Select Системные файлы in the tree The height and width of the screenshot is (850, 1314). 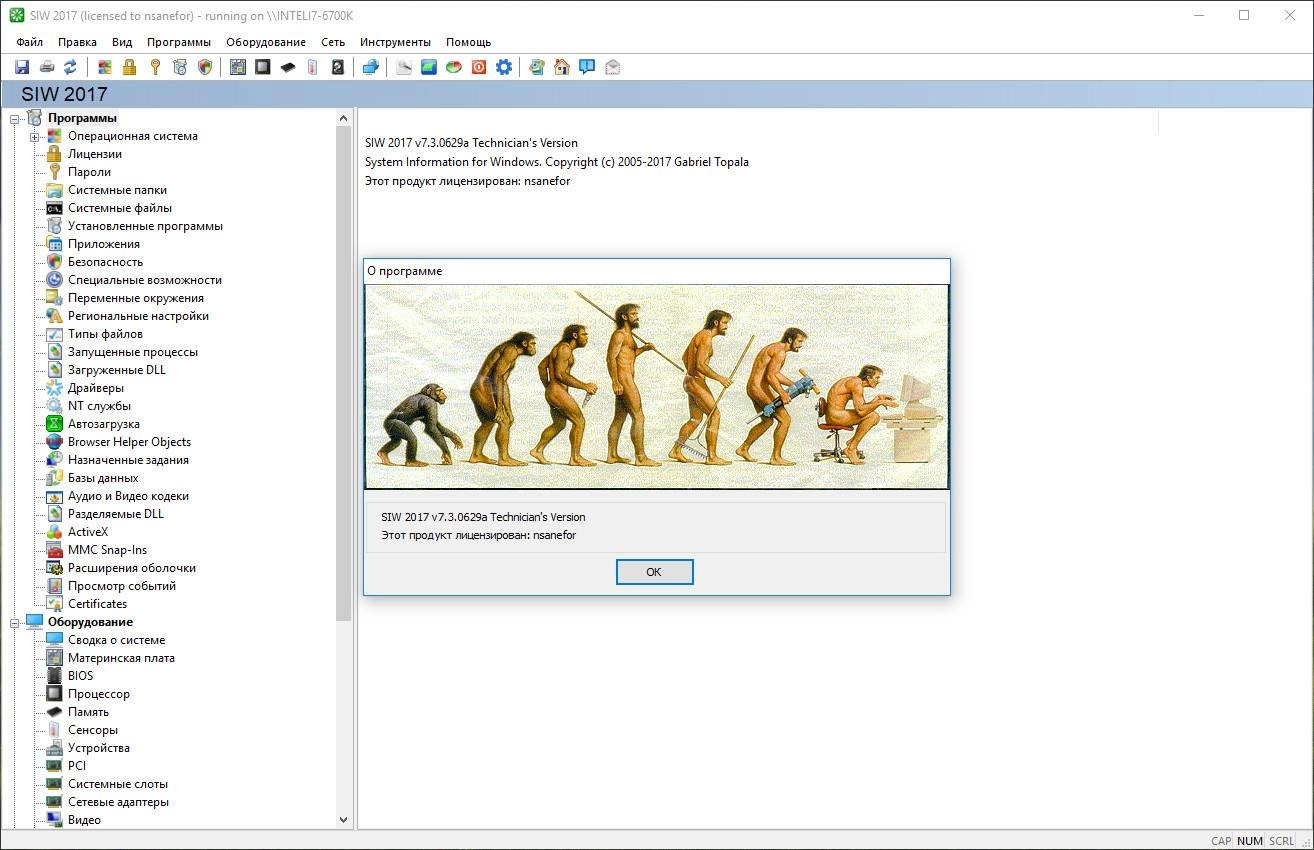coord(120,208)
